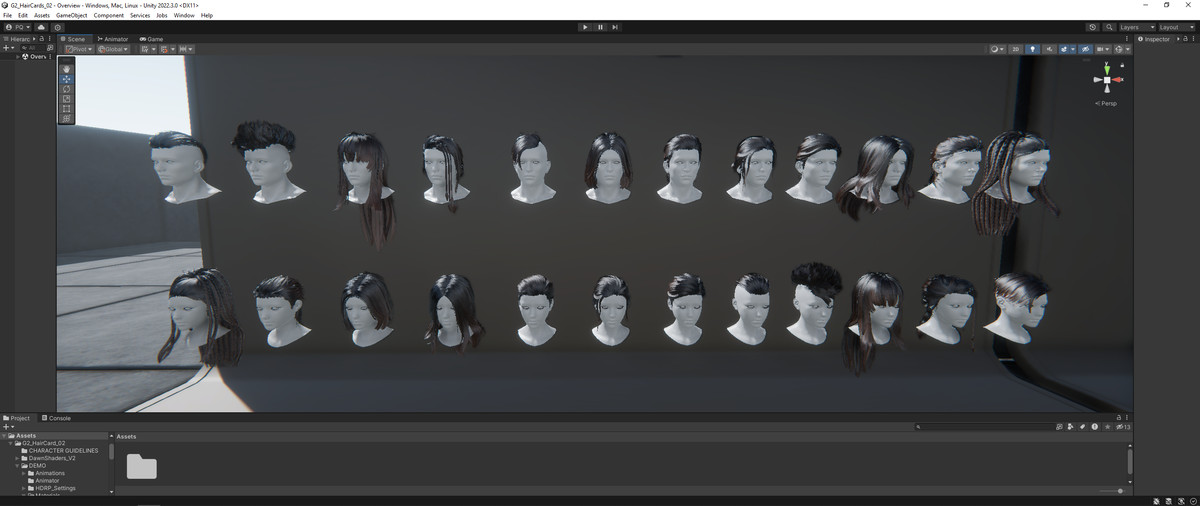Switch to the Console tab
This screenshot has height=506, width=1200.
(56, 418)
